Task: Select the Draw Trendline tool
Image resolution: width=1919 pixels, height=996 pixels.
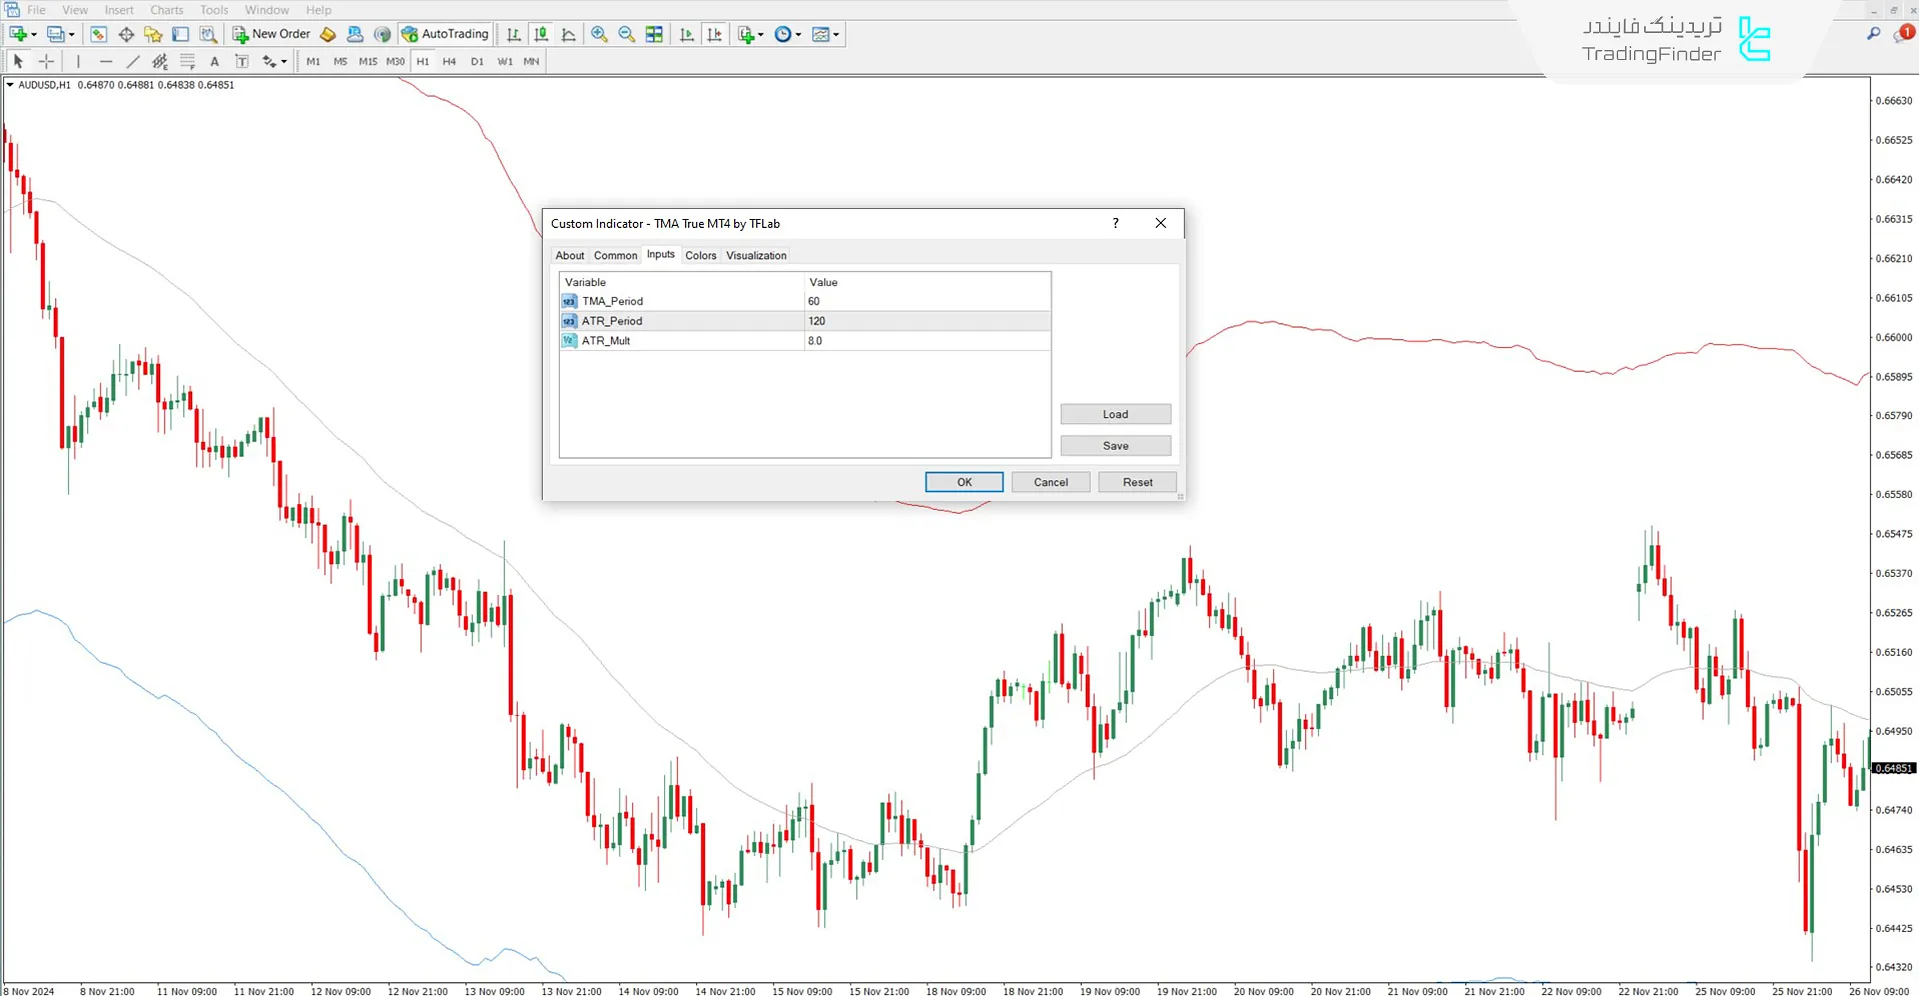Action: [x=133, y=61]
